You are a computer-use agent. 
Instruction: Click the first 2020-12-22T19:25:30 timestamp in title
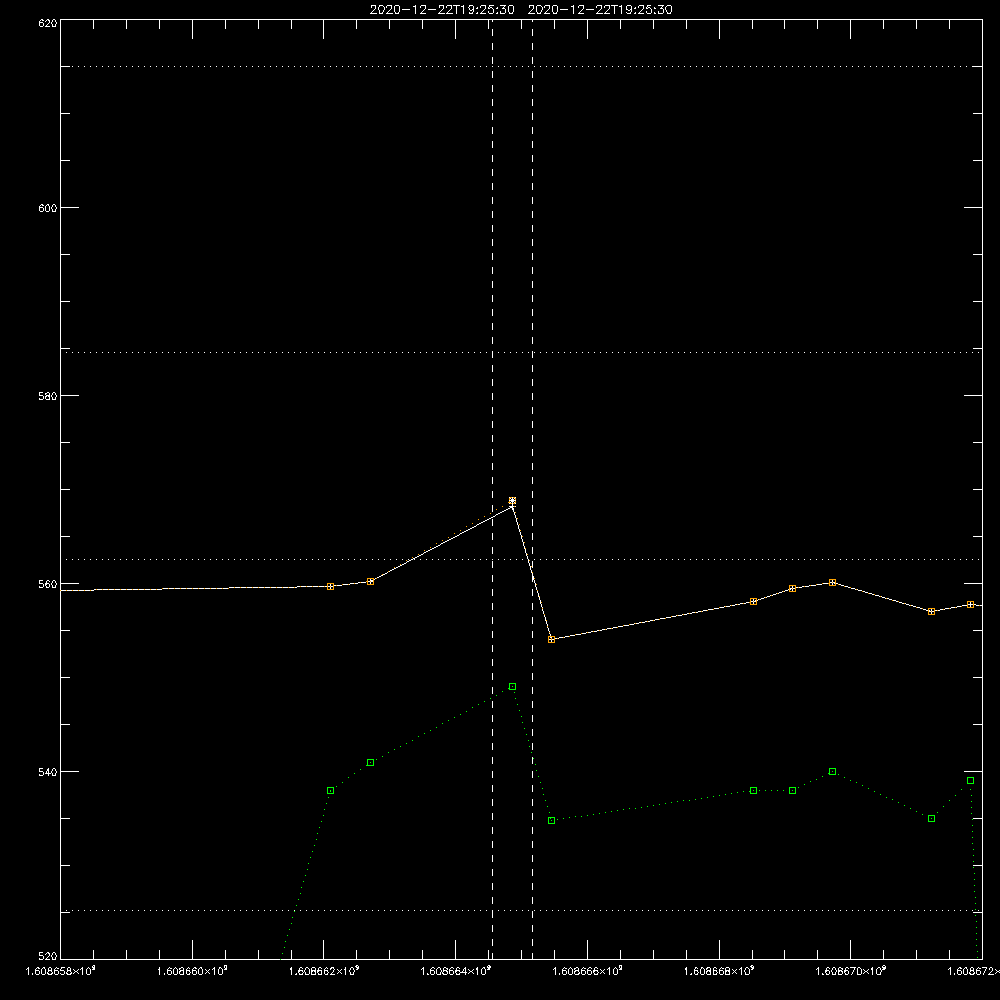[x=442, y=10]
